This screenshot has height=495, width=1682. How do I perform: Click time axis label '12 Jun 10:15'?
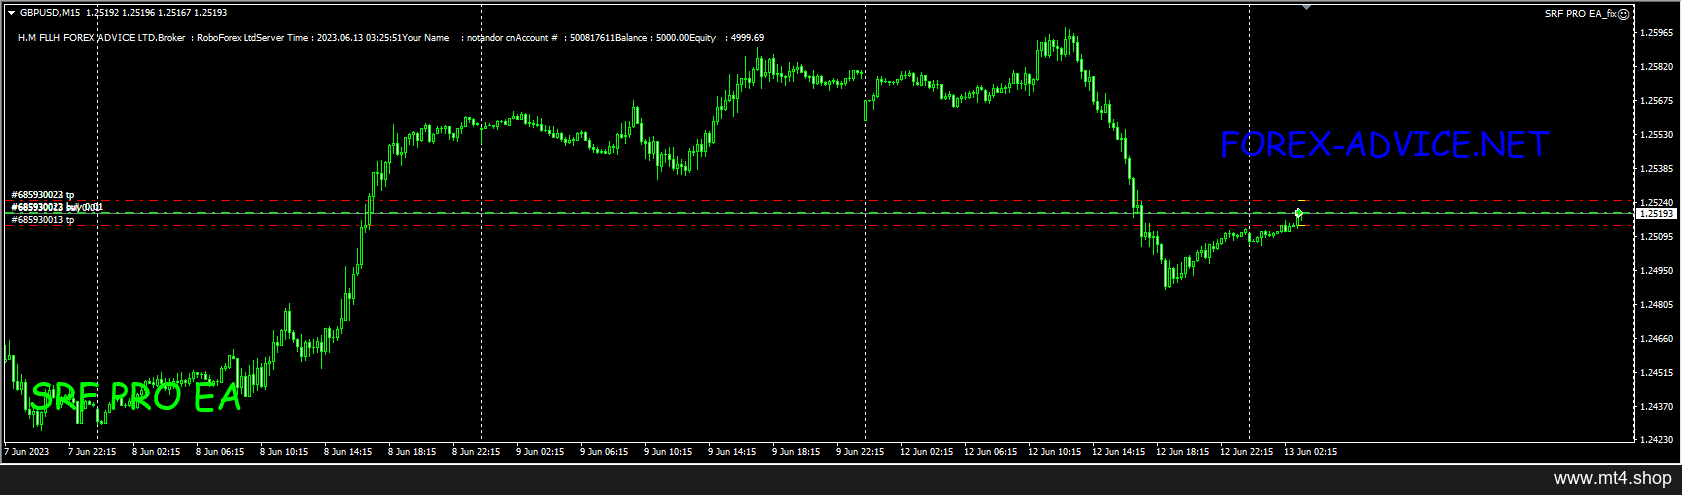1054,452
